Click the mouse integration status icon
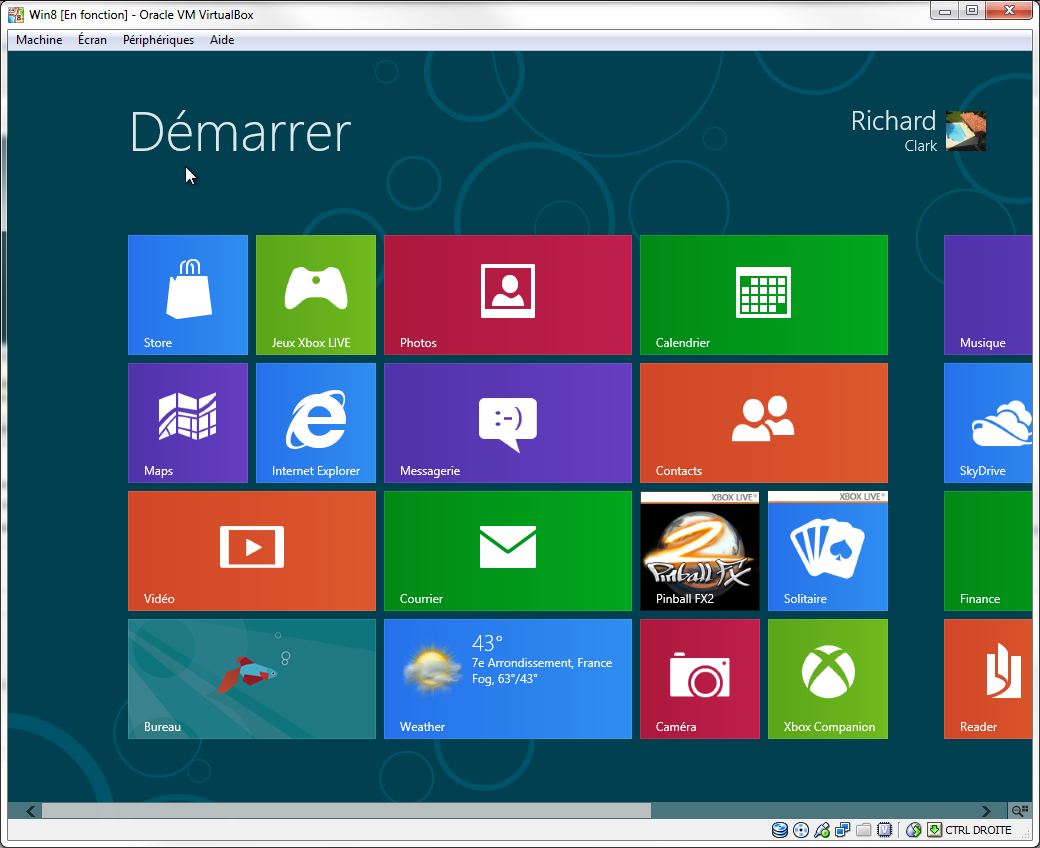The image size is (1040, 848). pyautogui.click(x=914, y=830)
